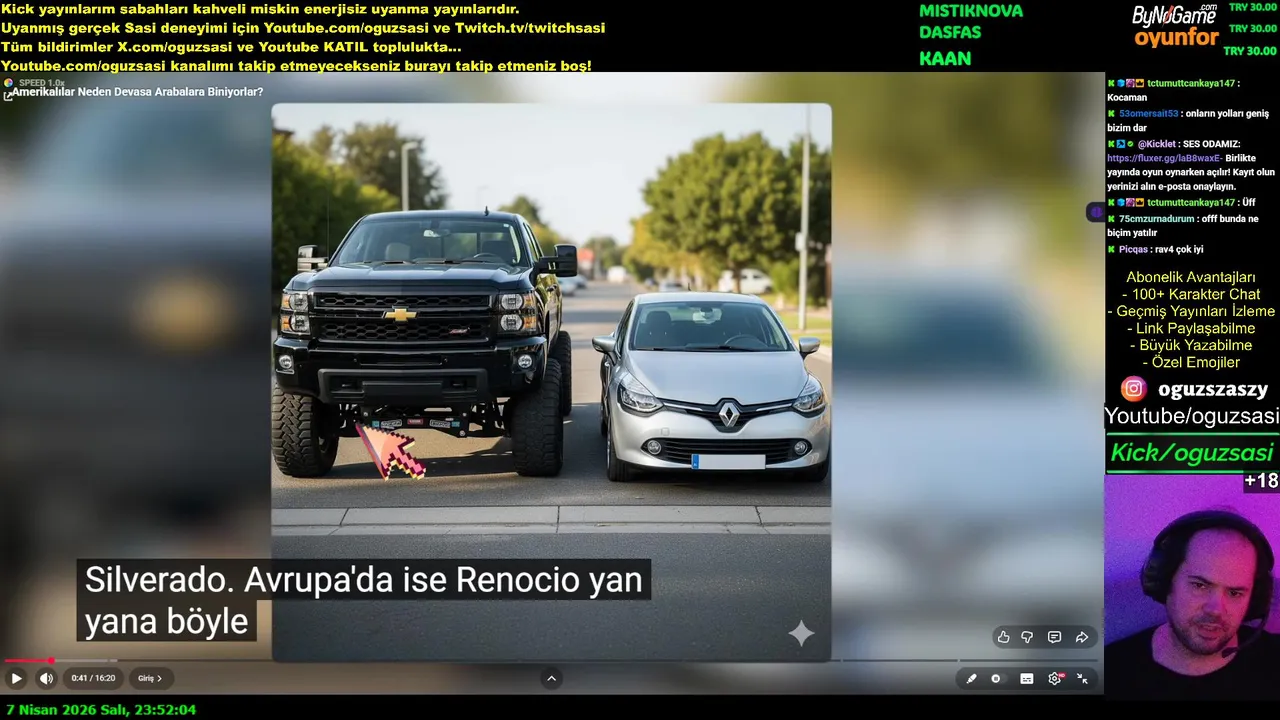Click donor name 'MISTIKNOVA'
Screen dimensions: 1280x720
pos(971,11)
